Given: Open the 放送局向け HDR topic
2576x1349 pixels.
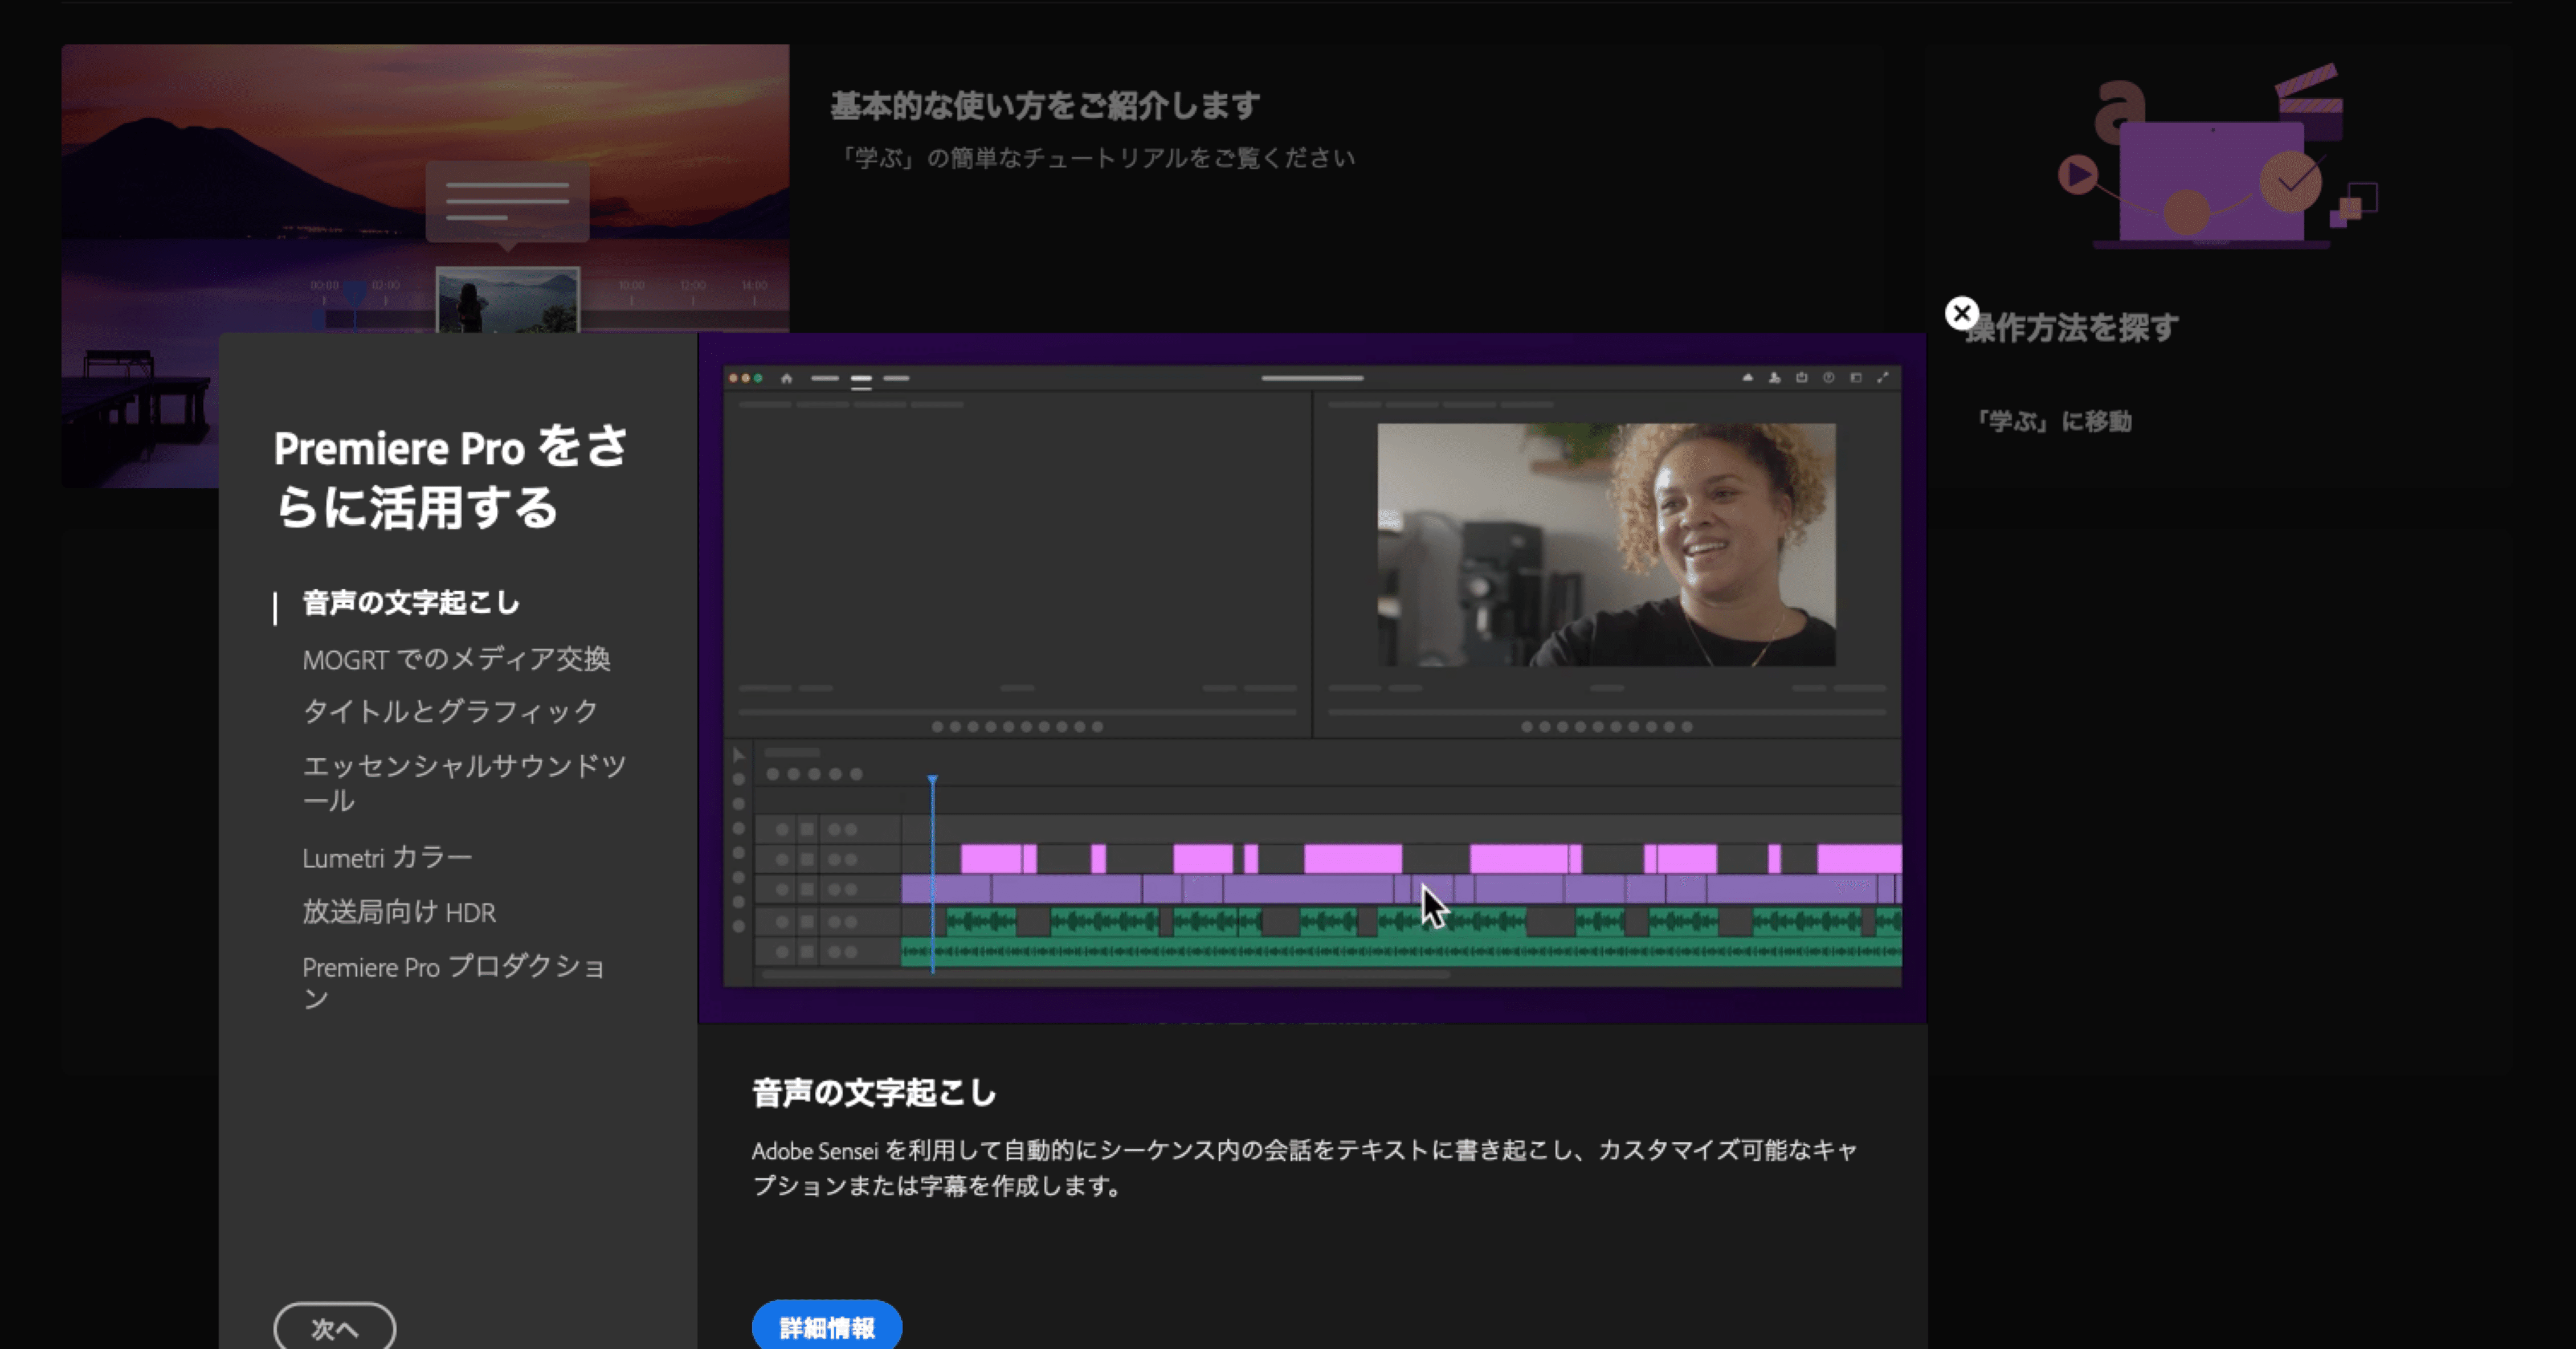Looking at the screenshot, I should (399, 912).
